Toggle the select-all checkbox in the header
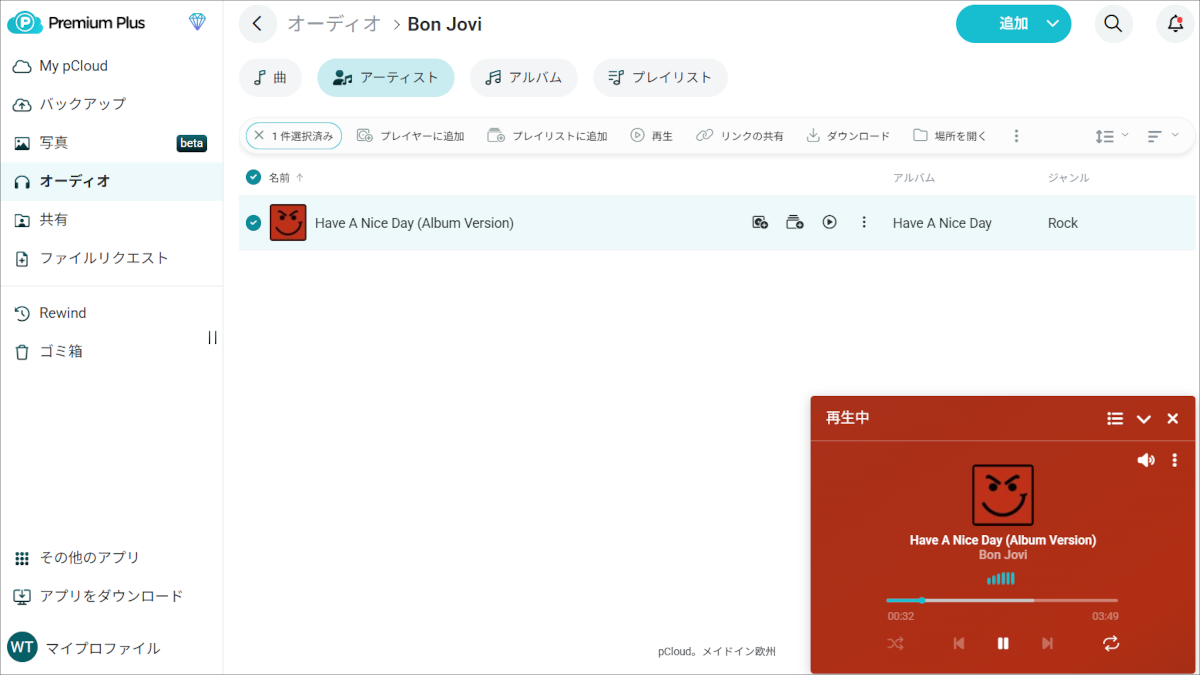The width and height of the screenshot is (1200, 675). (x=253, y=177)
